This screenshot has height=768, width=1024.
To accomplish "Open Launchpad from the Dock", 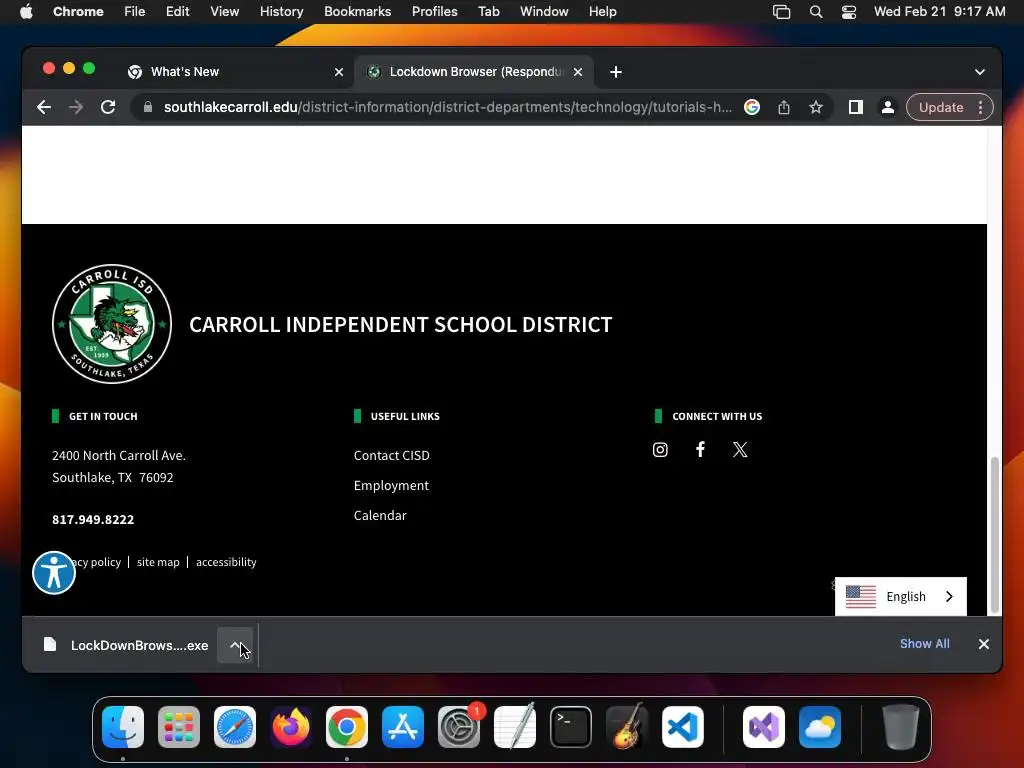I will pyautogui.click(x=179, y=727).
